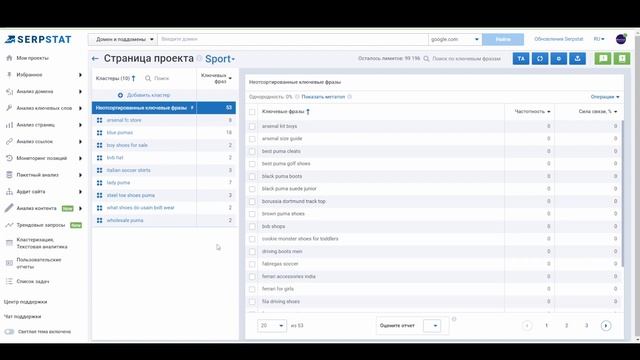Click the Пакетный анализ stack icon
This screenshot has width=640, height=360.
[x=9, y=175]
